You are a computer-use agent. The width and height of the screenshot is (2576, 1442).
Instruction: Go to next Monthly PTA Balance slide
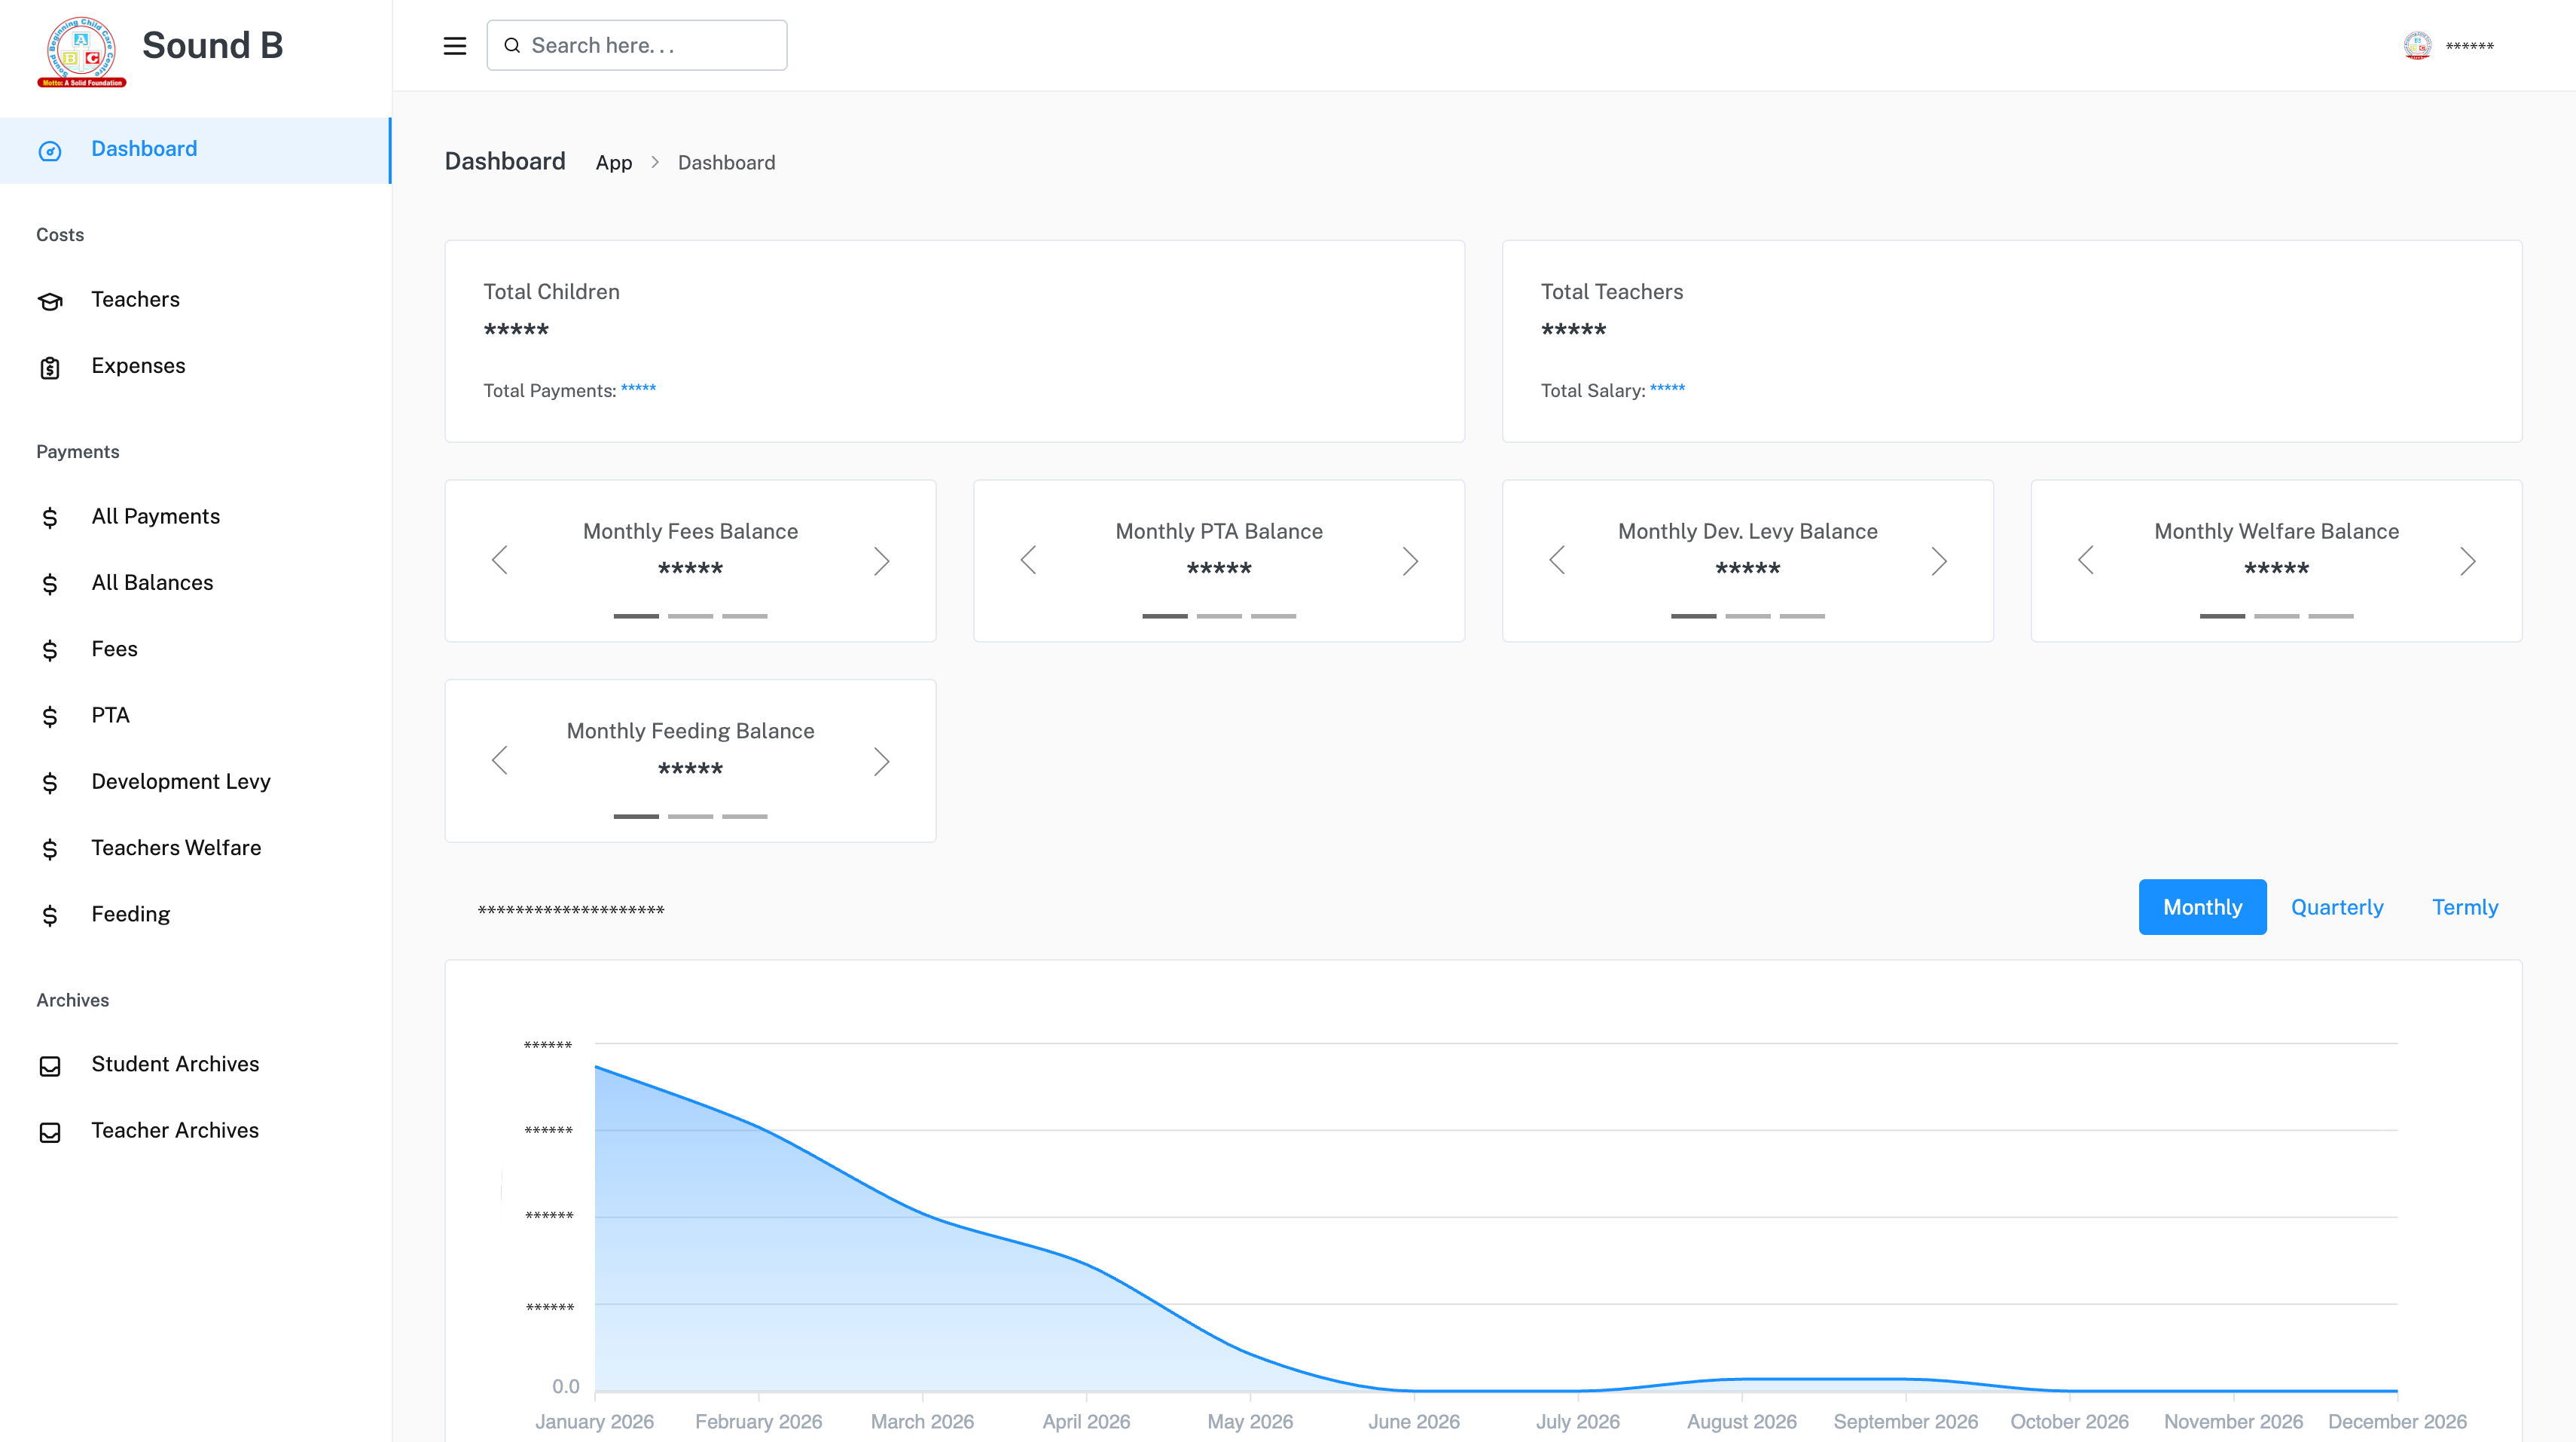tap(1410, 561)
